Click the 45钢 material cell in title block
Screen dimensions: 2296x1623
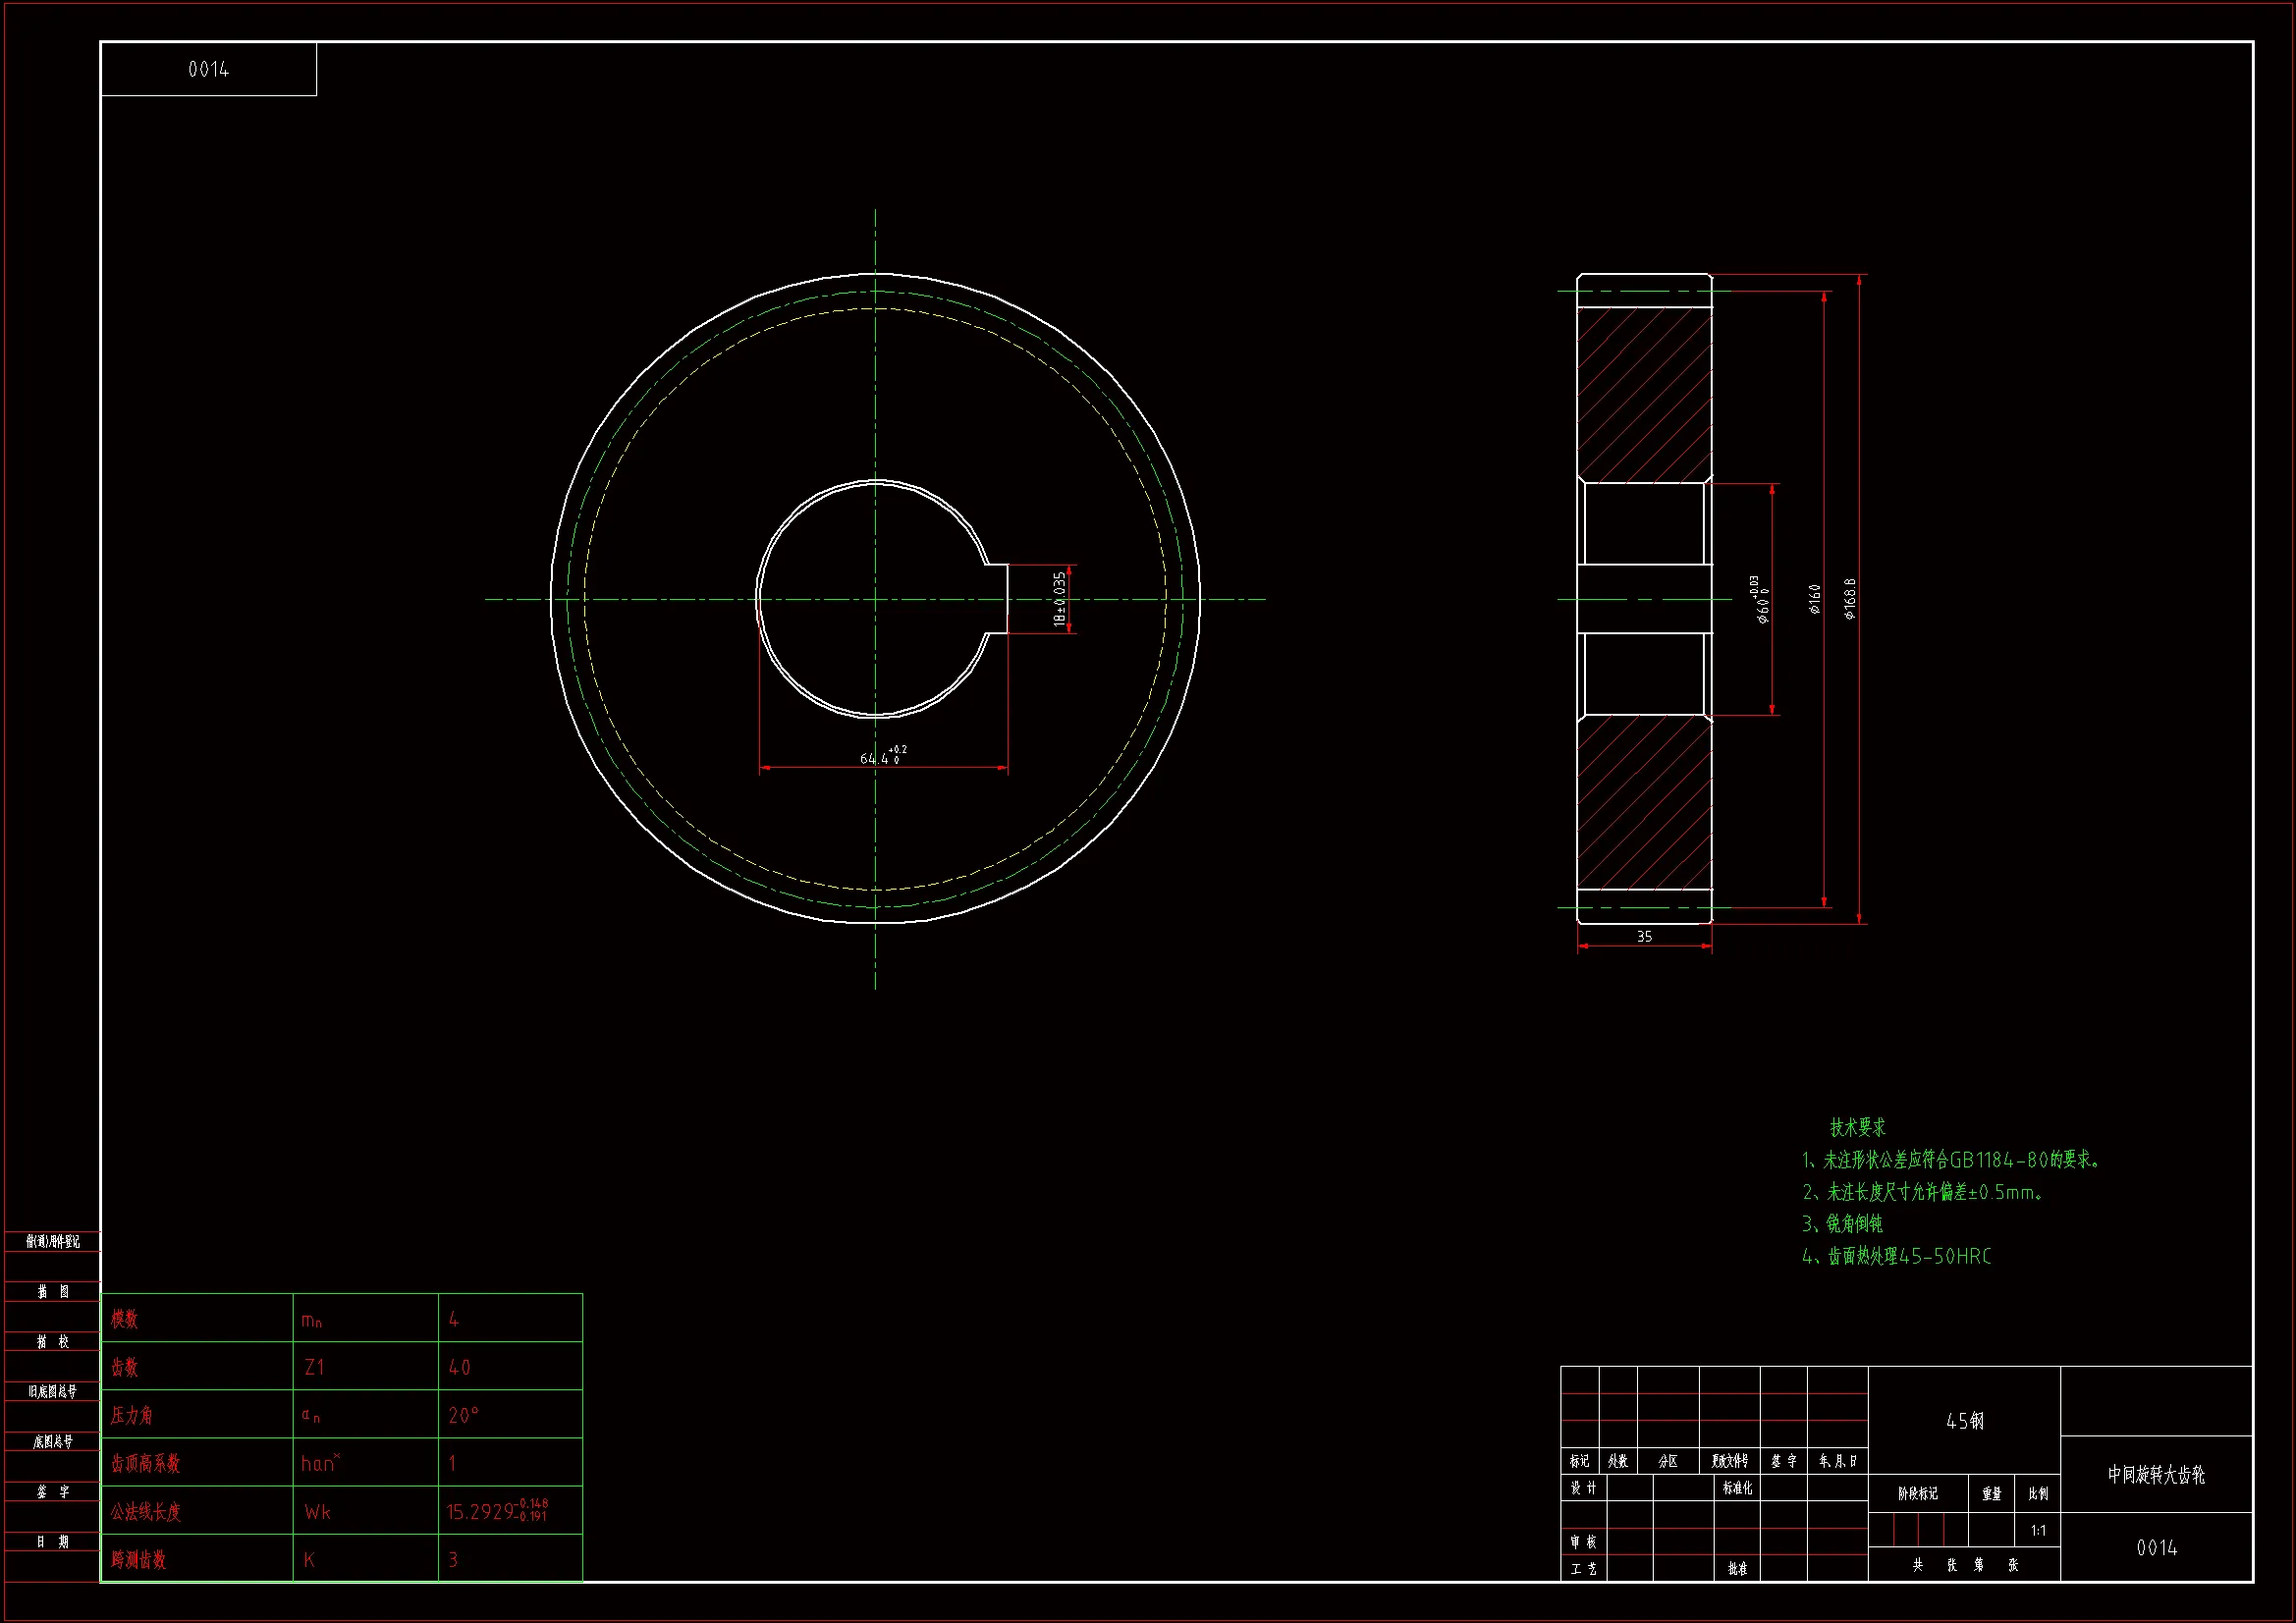pyautogui.click(x=1964, y=1421)
